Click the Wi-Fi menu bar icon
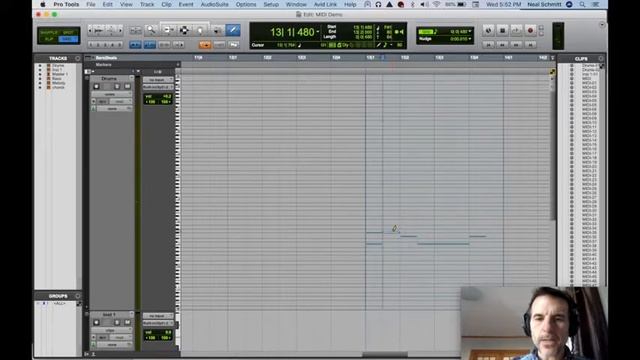 coord(436,4)
